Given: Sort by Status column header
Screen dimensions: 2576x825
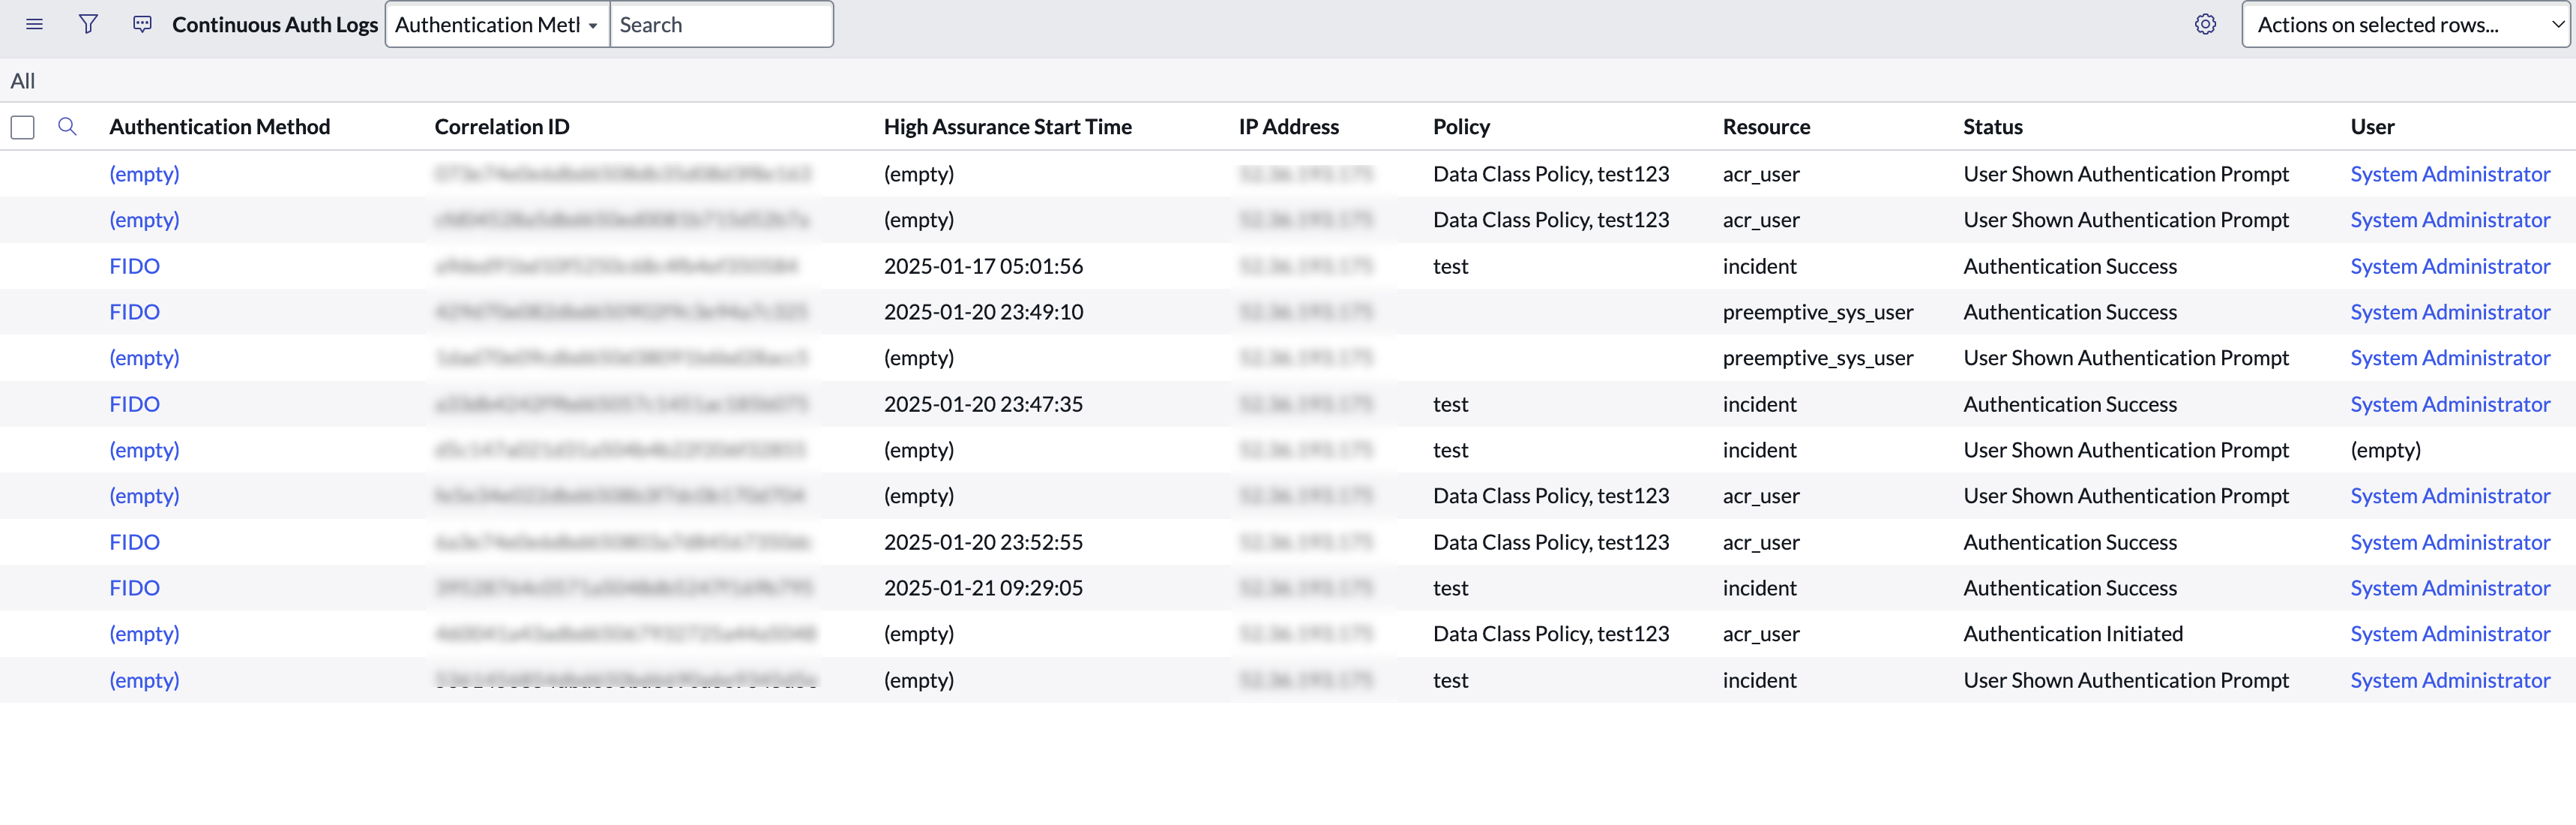Looking at the screenshot, I should [1992, 126].
